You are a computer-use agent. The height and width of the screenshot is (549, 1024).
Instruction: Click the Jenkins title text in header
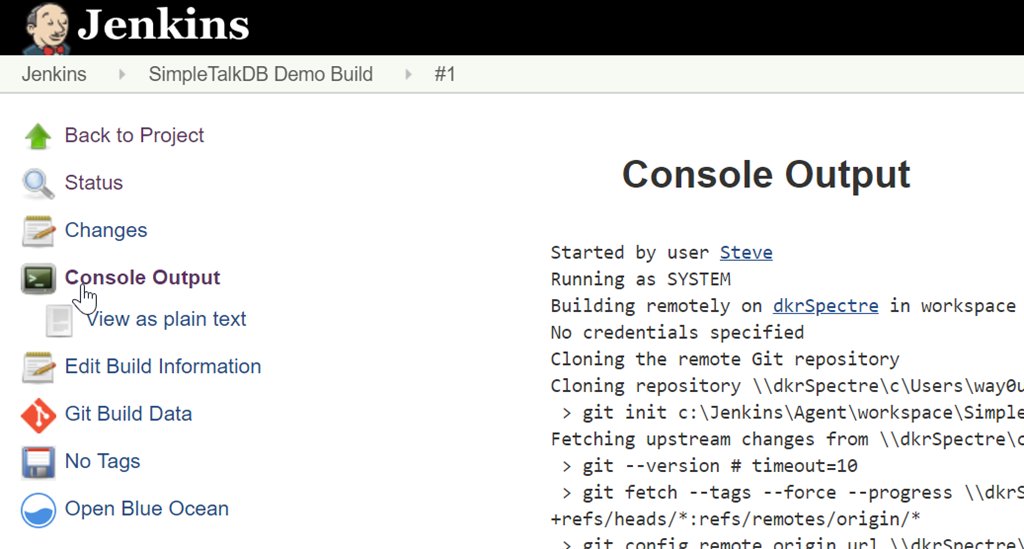[163, 26]
